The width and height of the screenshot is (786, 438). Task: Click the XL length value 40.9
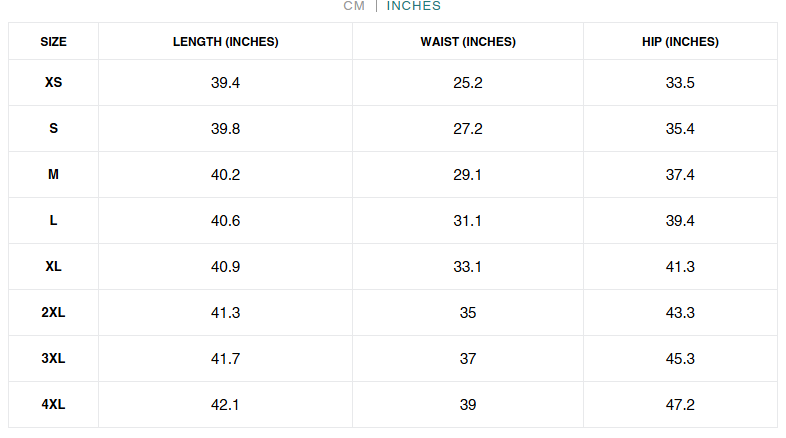[x=226, y=267]
